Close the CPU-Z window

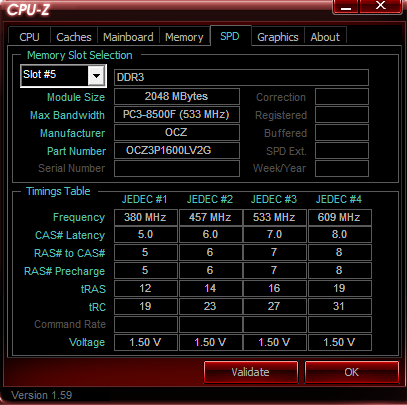pos(380,7)
